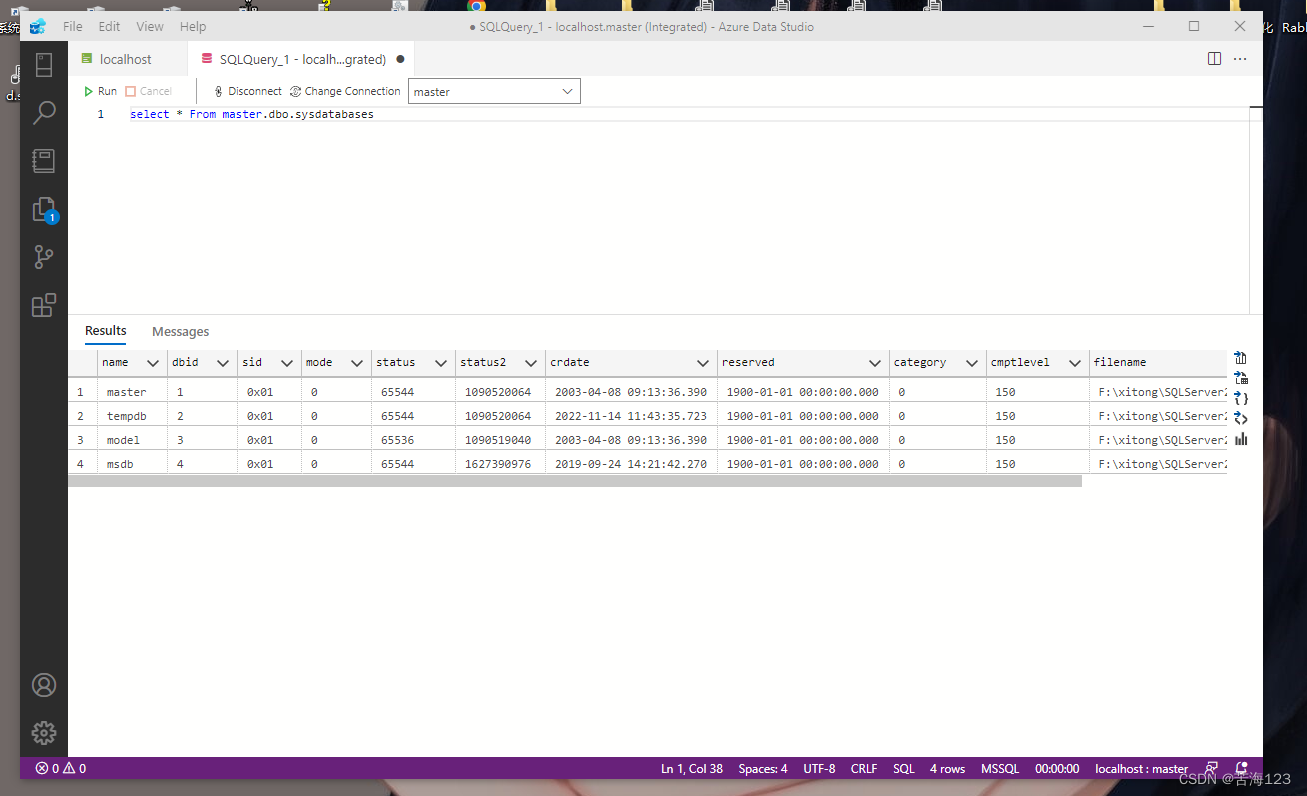Viewport: 1307px width, 796px height.
Task: Select the 2022-11-14 11:43:35.723 crdate cell
Action: 631,416
